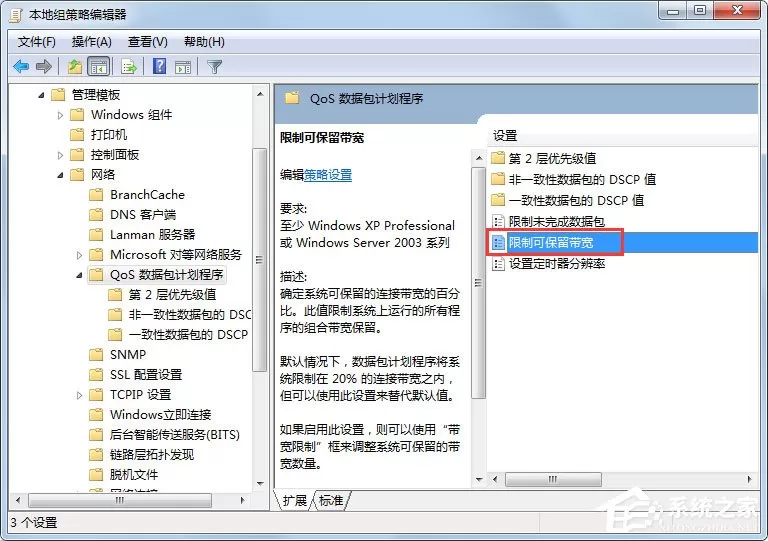Click tree pane vertical scrollbar thumb
This screenshot has width=768, height=541.
pyautogui.click(x=260, y=259)
